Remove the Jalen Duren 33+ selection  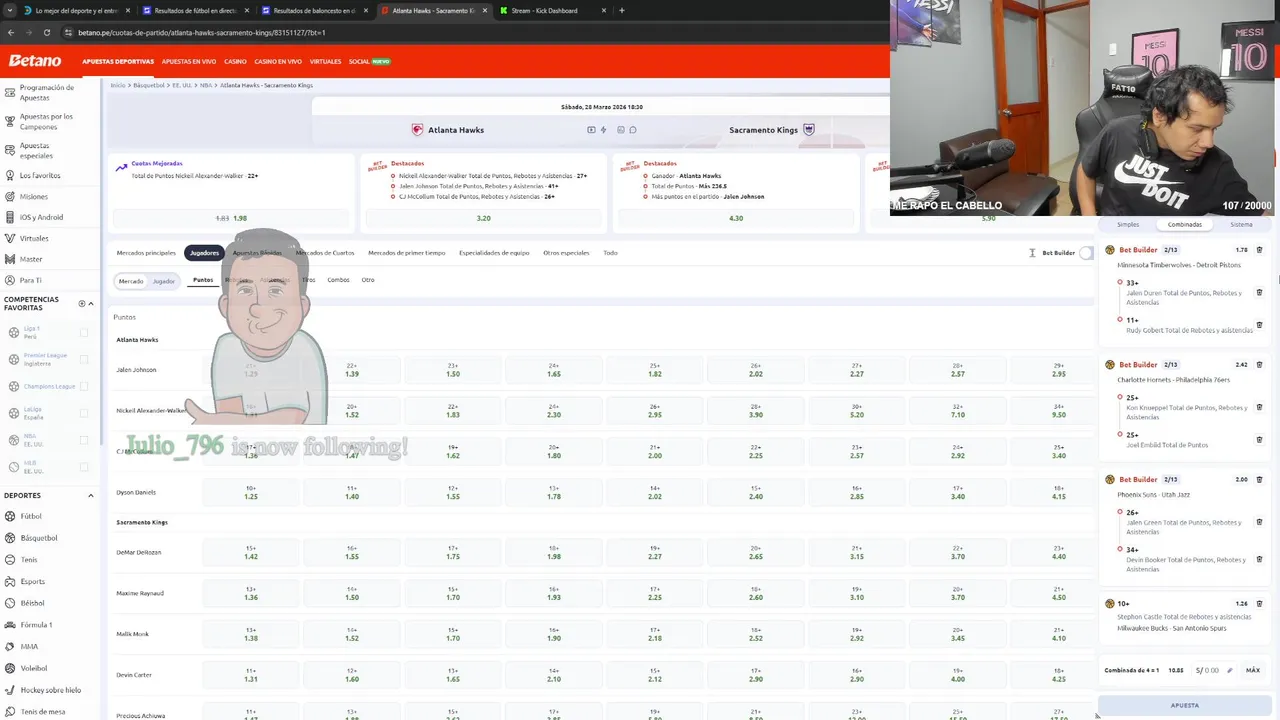1259,292
